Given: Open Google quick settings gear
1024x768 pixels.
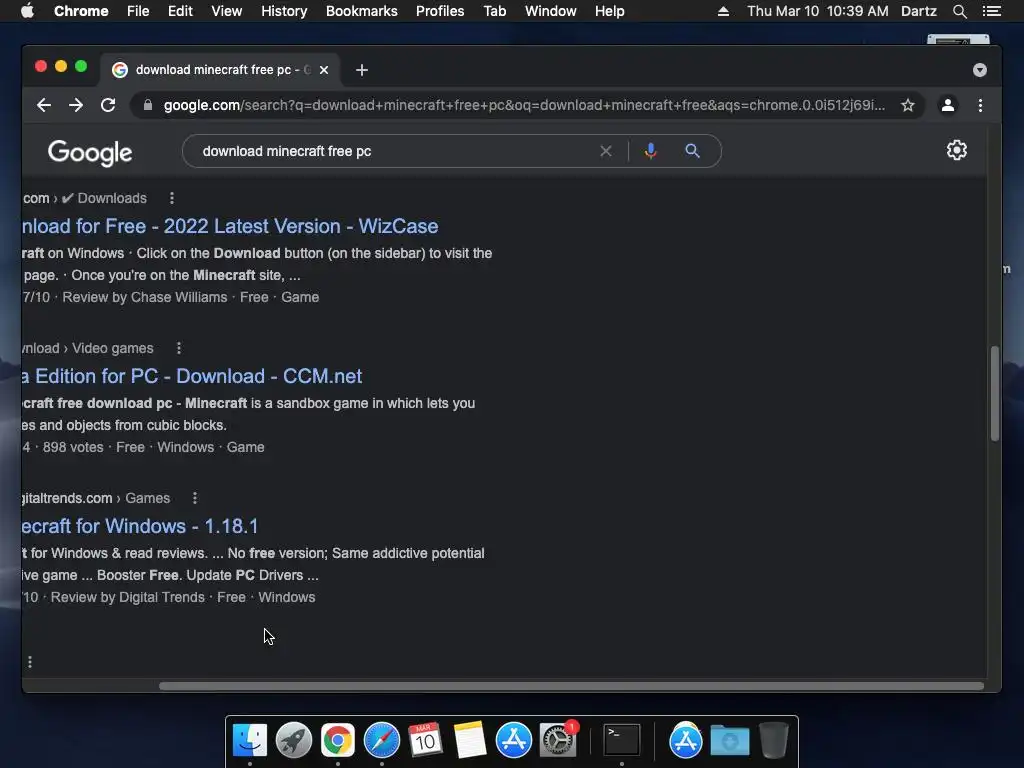Looking at the screenshot, I should tap(957, 150).
